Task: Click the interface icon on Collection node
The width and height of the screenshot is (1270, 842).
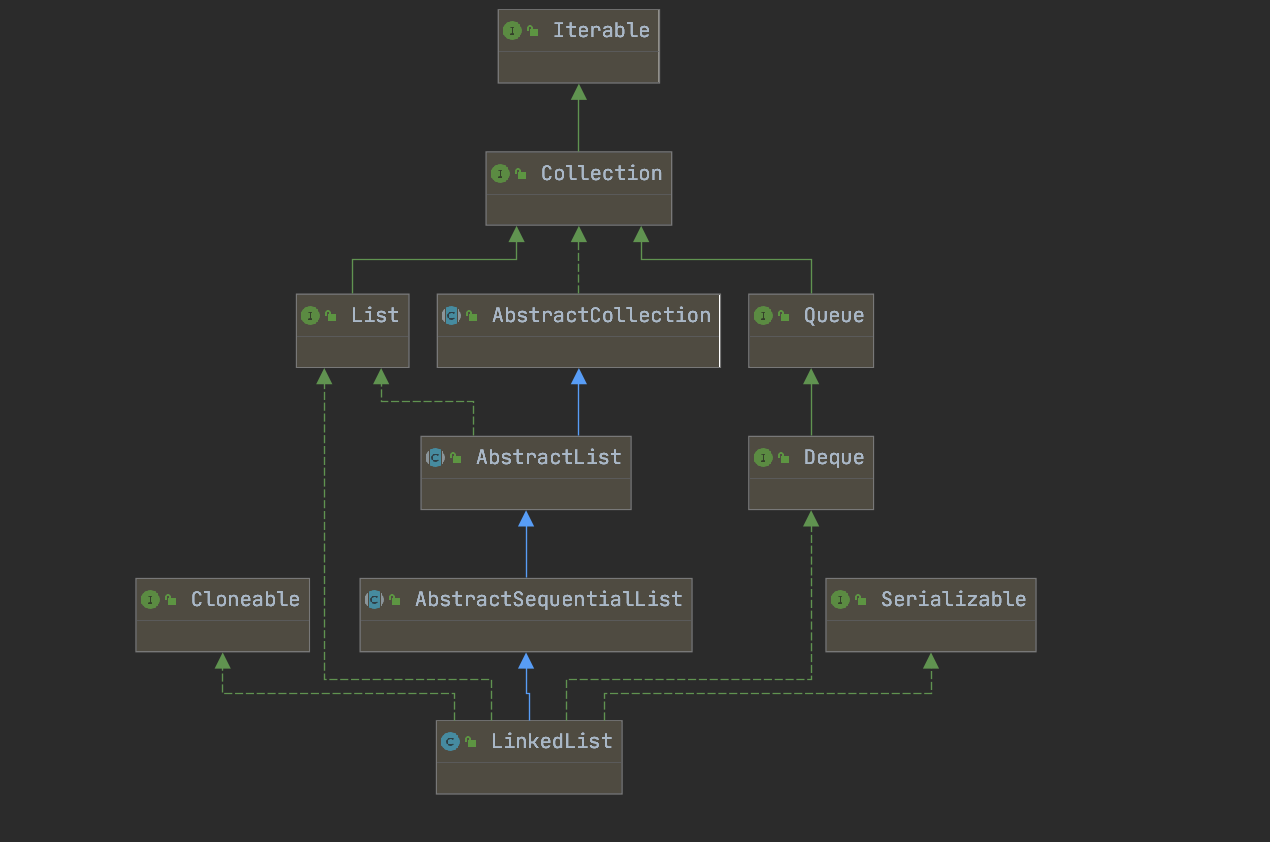Action: pyautogui.click(x=500, y=173)
